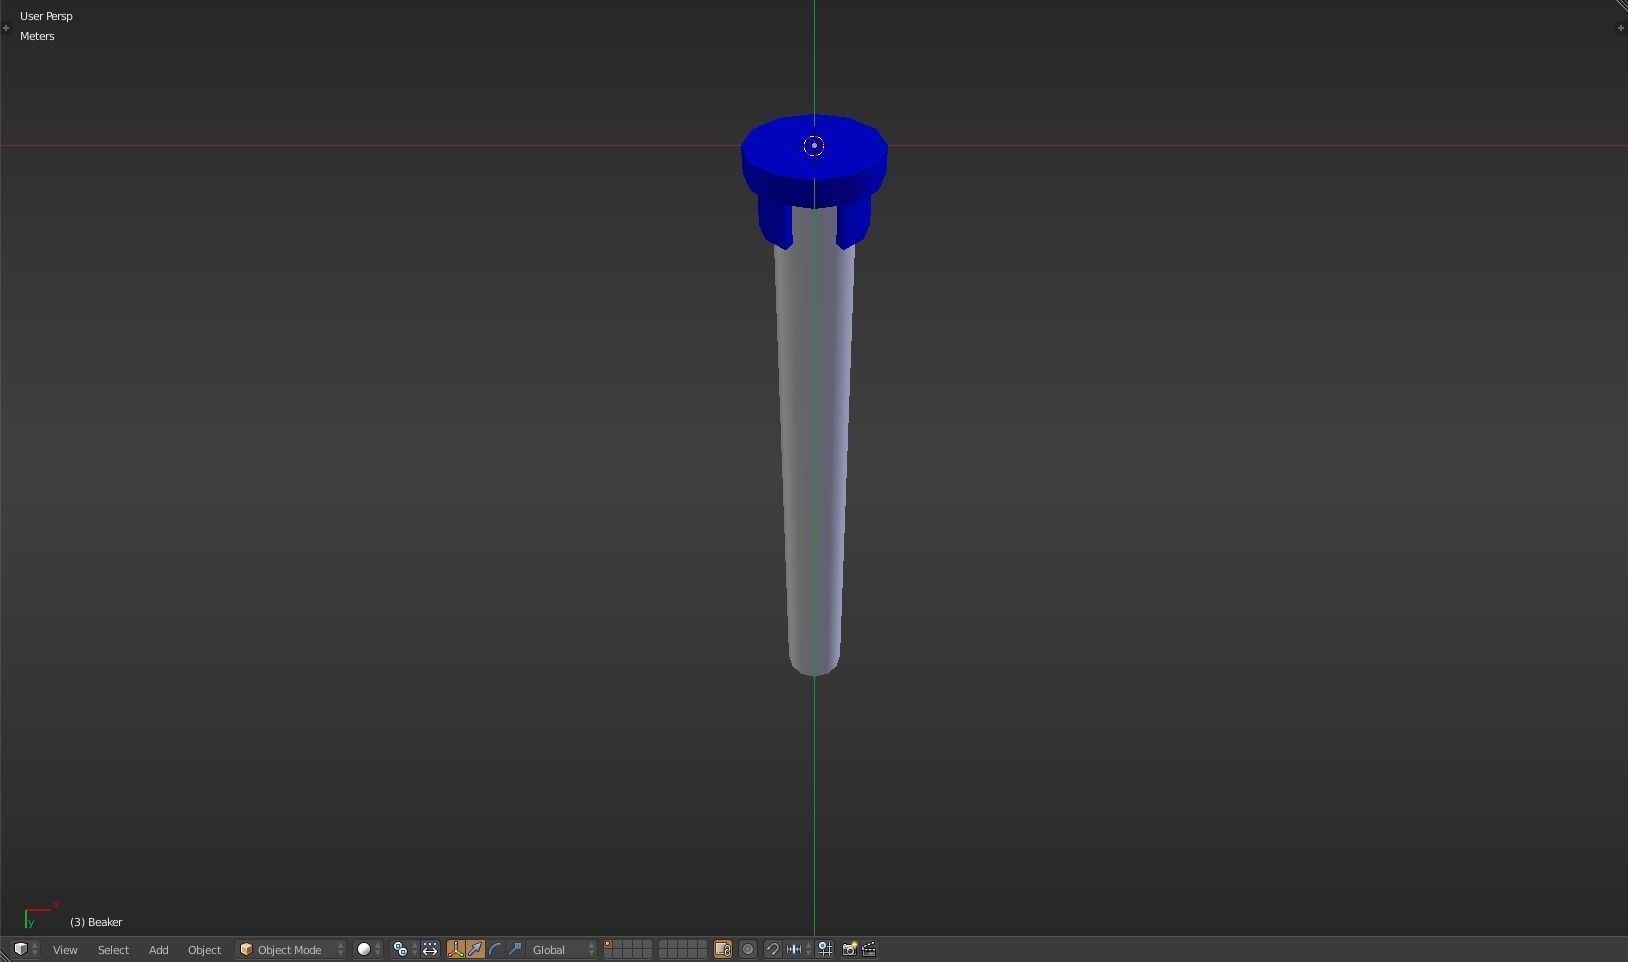The image size is (1628, 962).
Task: Click the 'User Persp' view label
Action: [x=46, y=16]
